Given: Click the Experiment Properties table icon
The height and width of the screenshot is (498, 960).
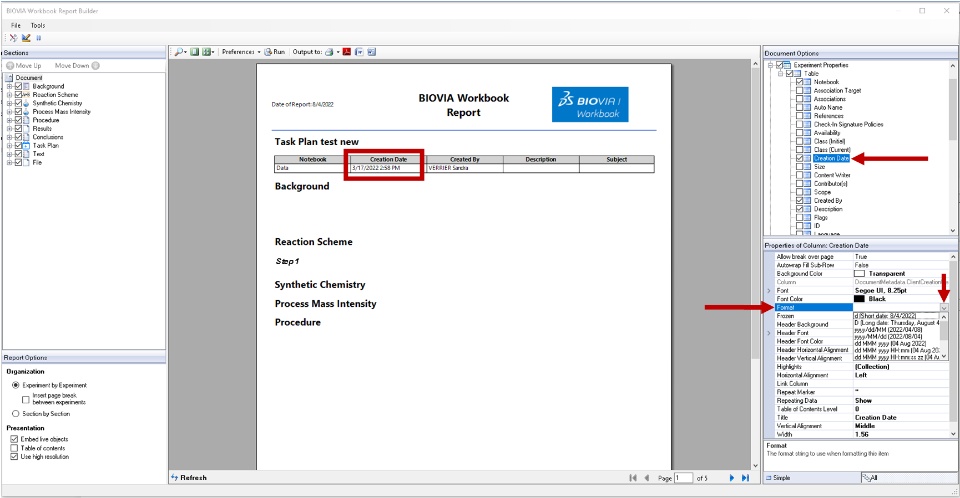Looking at the screenshot, I should pos(787,65).
